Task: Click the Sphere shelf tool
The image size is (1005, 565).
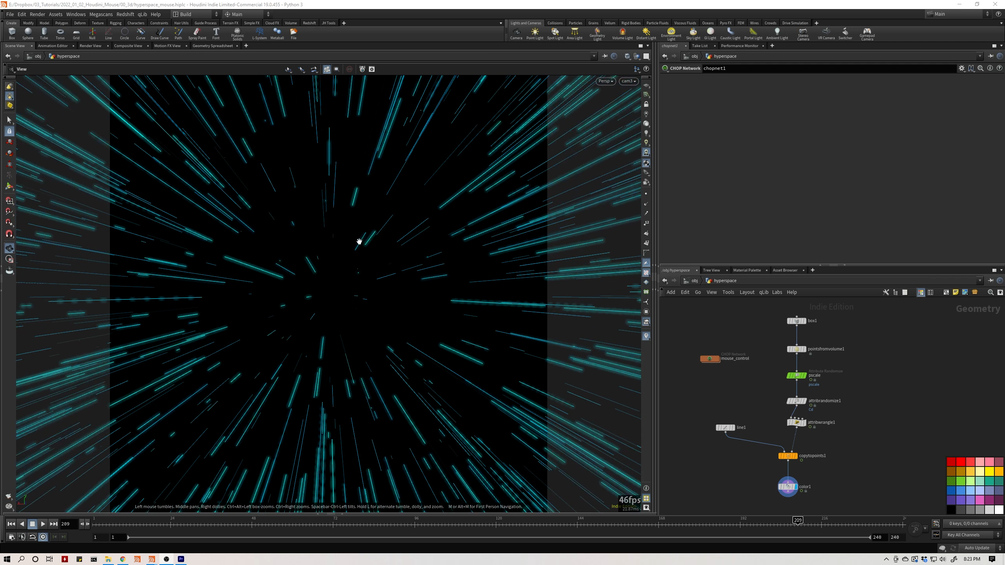Action: coord(28,33)
